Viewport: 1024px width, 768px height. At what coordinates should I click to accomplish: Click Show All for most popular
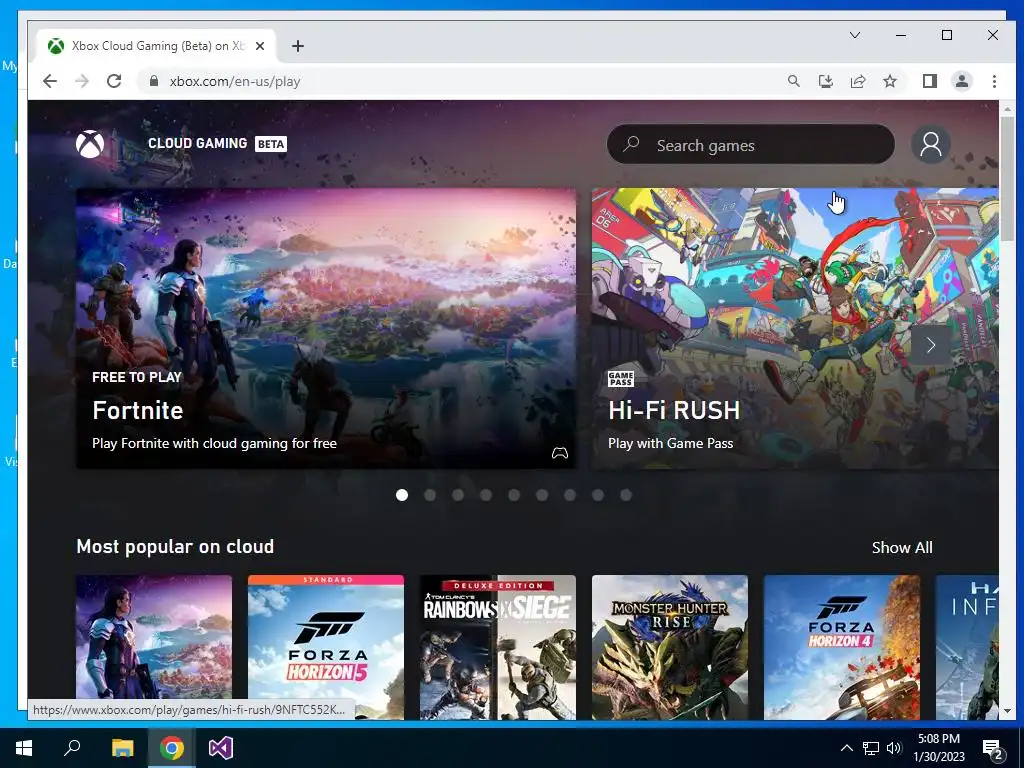(902, 547)
